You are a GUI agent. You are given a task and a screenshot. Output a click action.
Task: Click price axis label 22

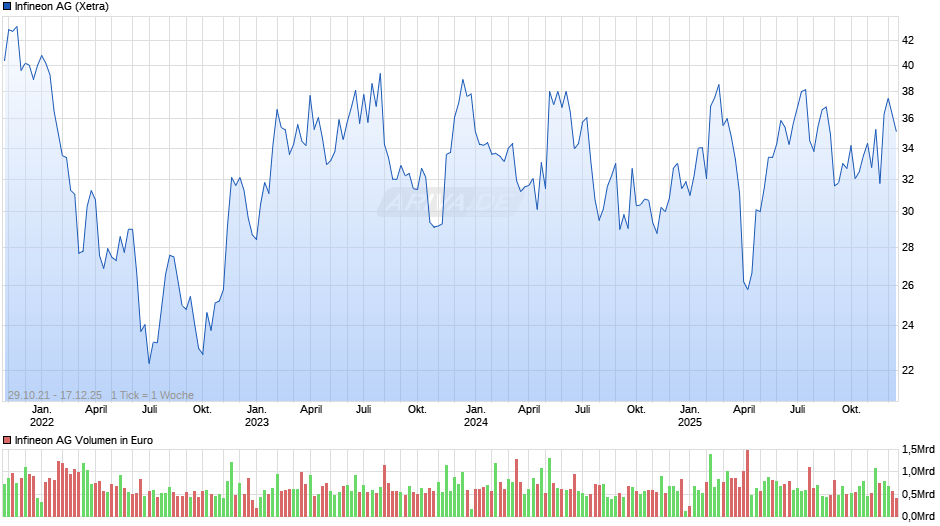908,370
